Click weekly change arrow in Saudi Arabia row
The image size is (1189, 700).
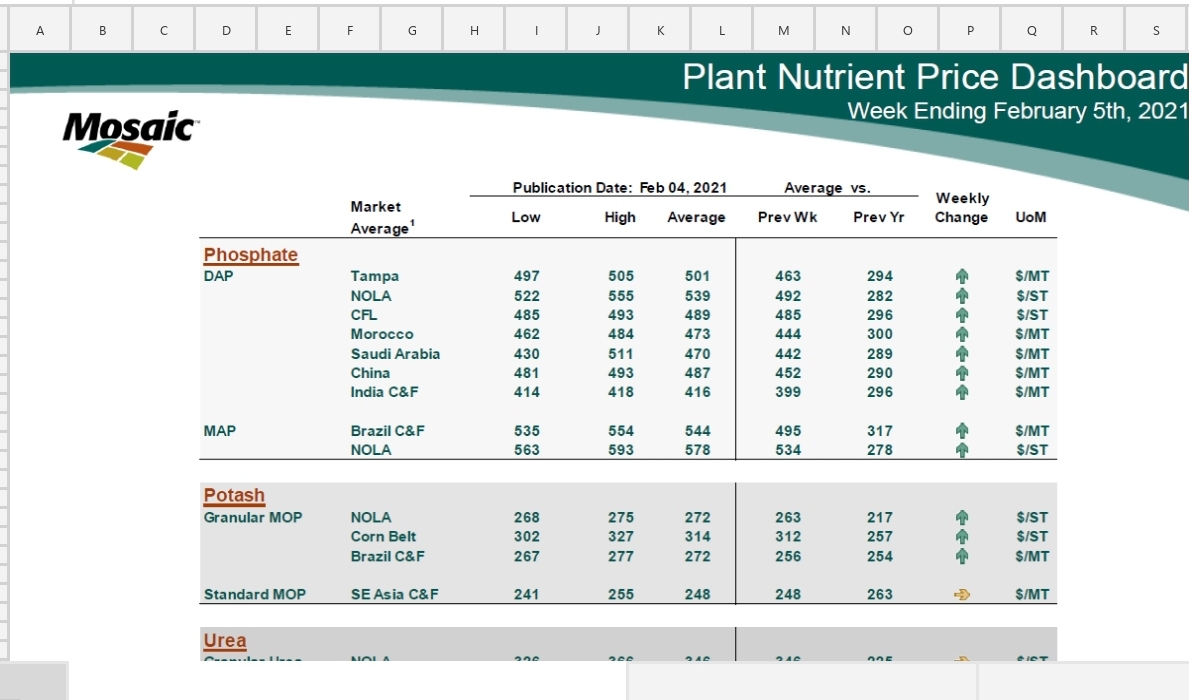[962, 354]
